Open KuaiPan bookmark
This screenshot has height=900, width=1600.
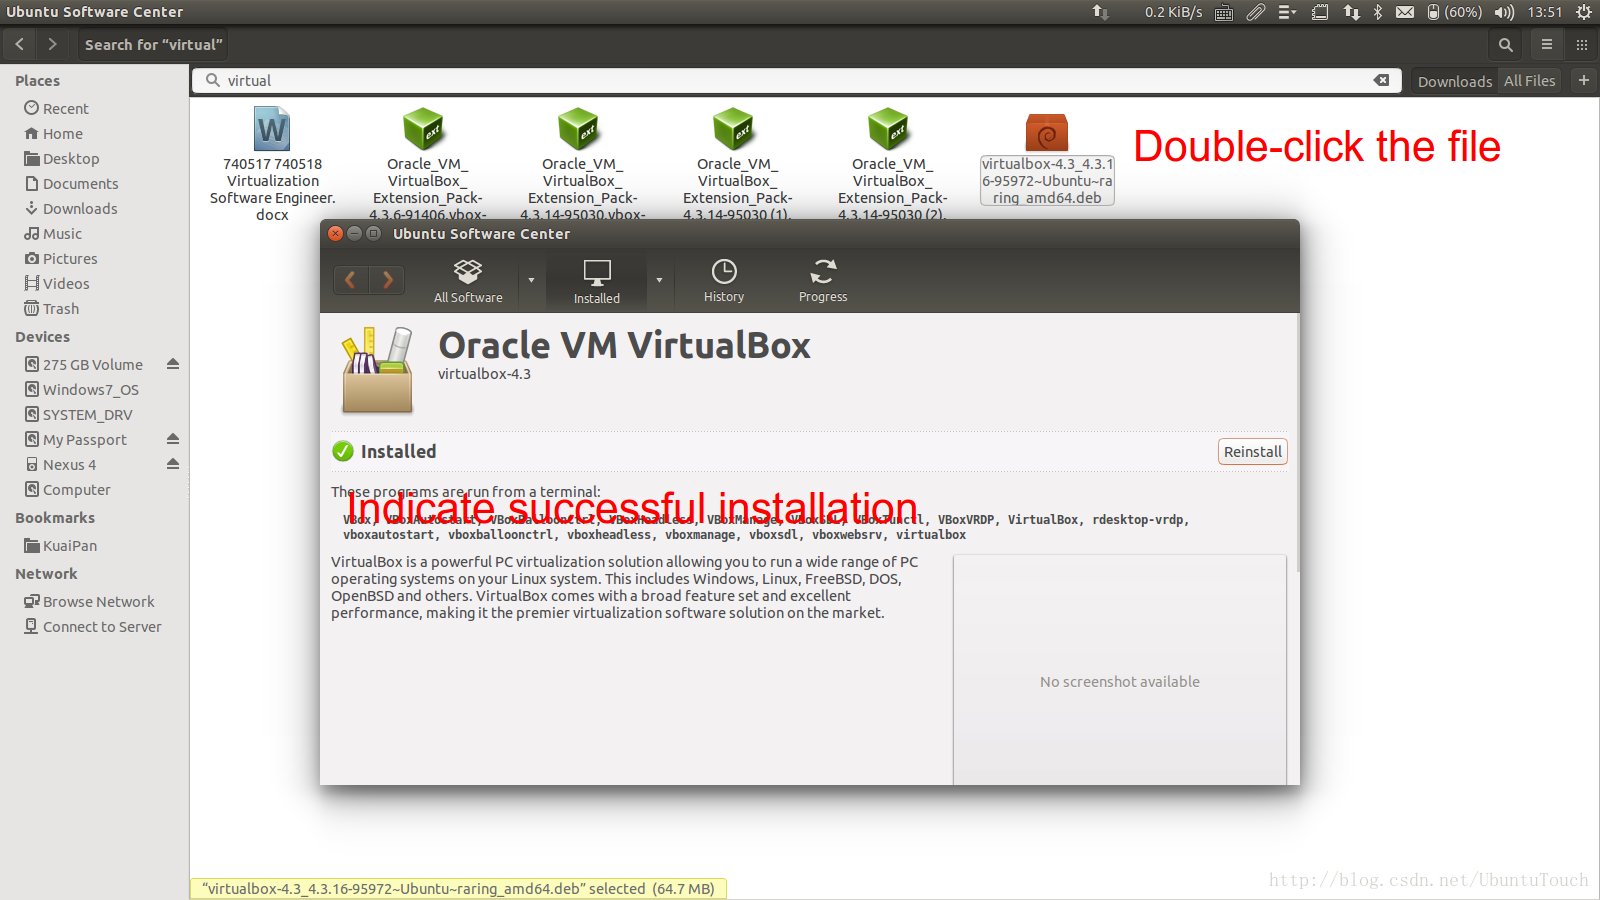[70, 545]
